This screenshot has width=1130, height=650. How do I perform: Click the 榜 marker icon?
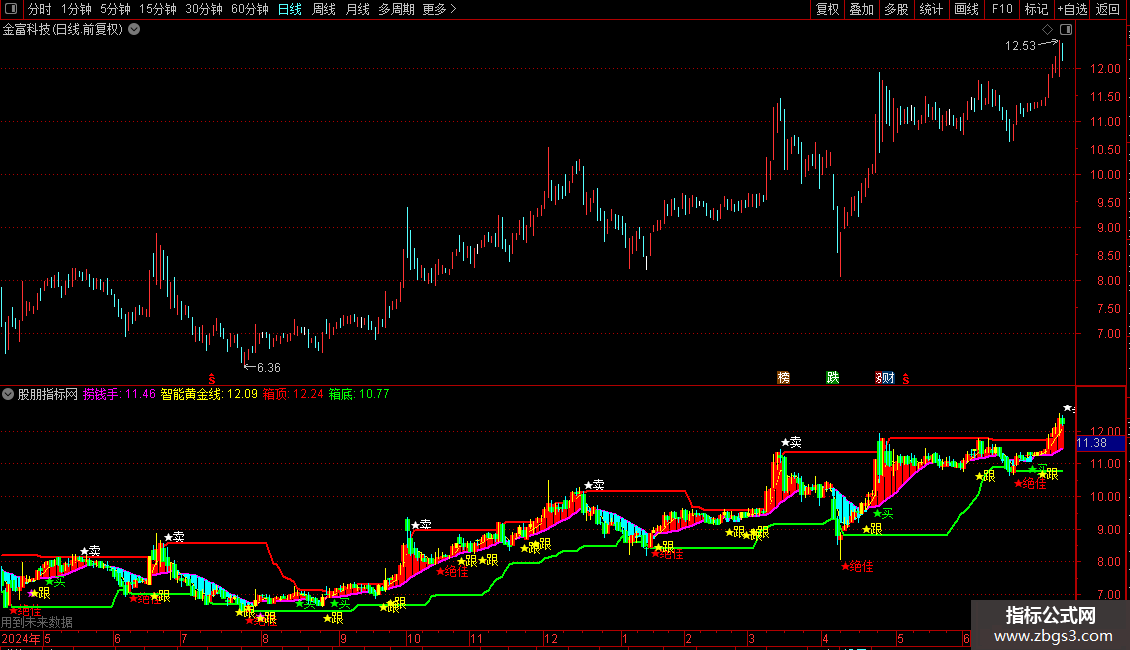click(x=783, y=378)
